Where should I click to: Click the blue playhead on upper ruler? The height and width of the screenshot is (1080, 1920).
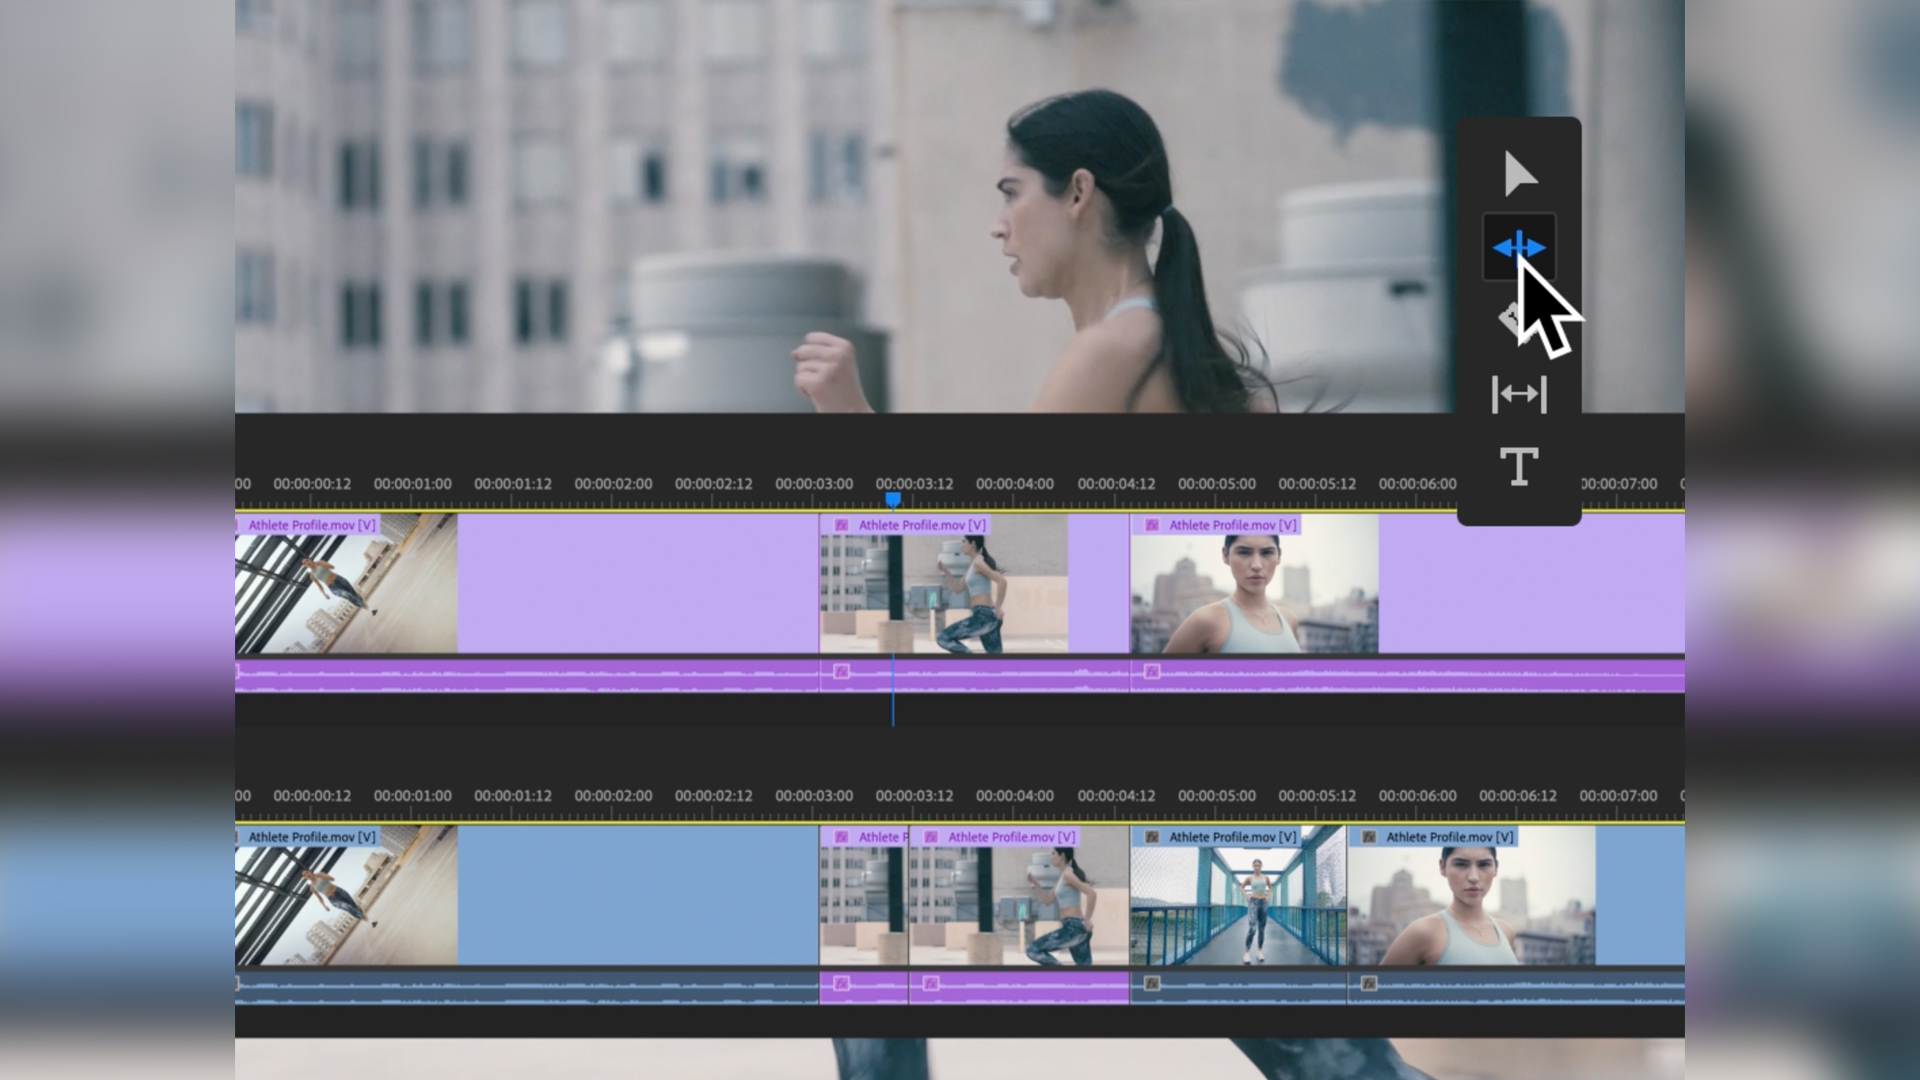coord(893,498)
